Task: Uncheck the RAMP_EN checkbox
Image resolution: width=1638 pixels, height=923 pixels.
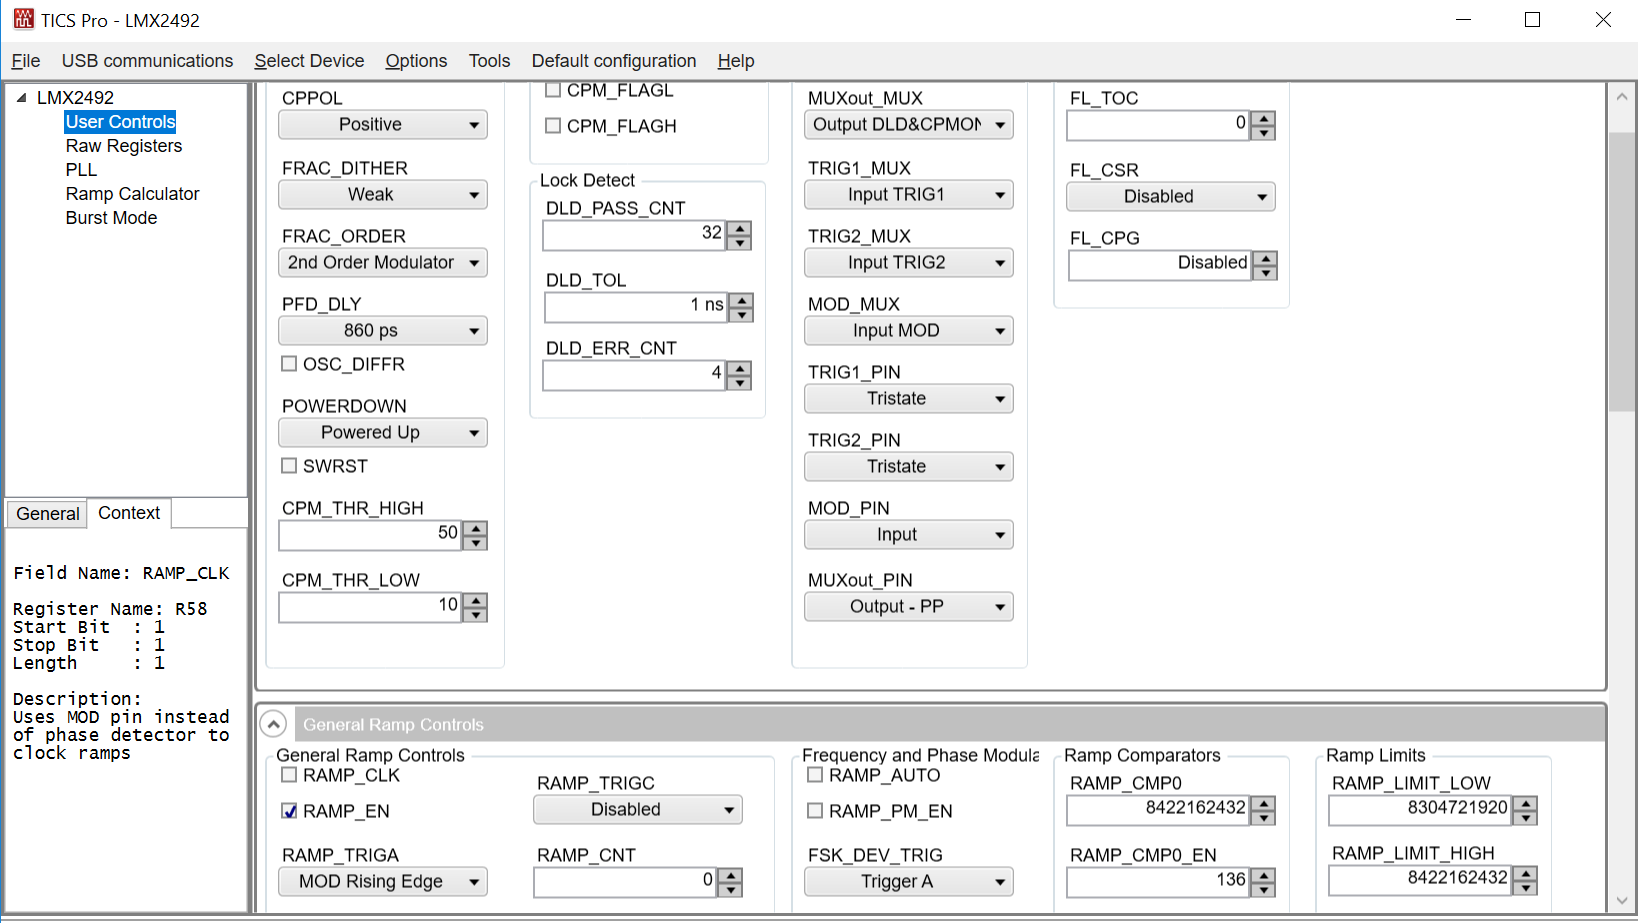Action: pos(289,811)
